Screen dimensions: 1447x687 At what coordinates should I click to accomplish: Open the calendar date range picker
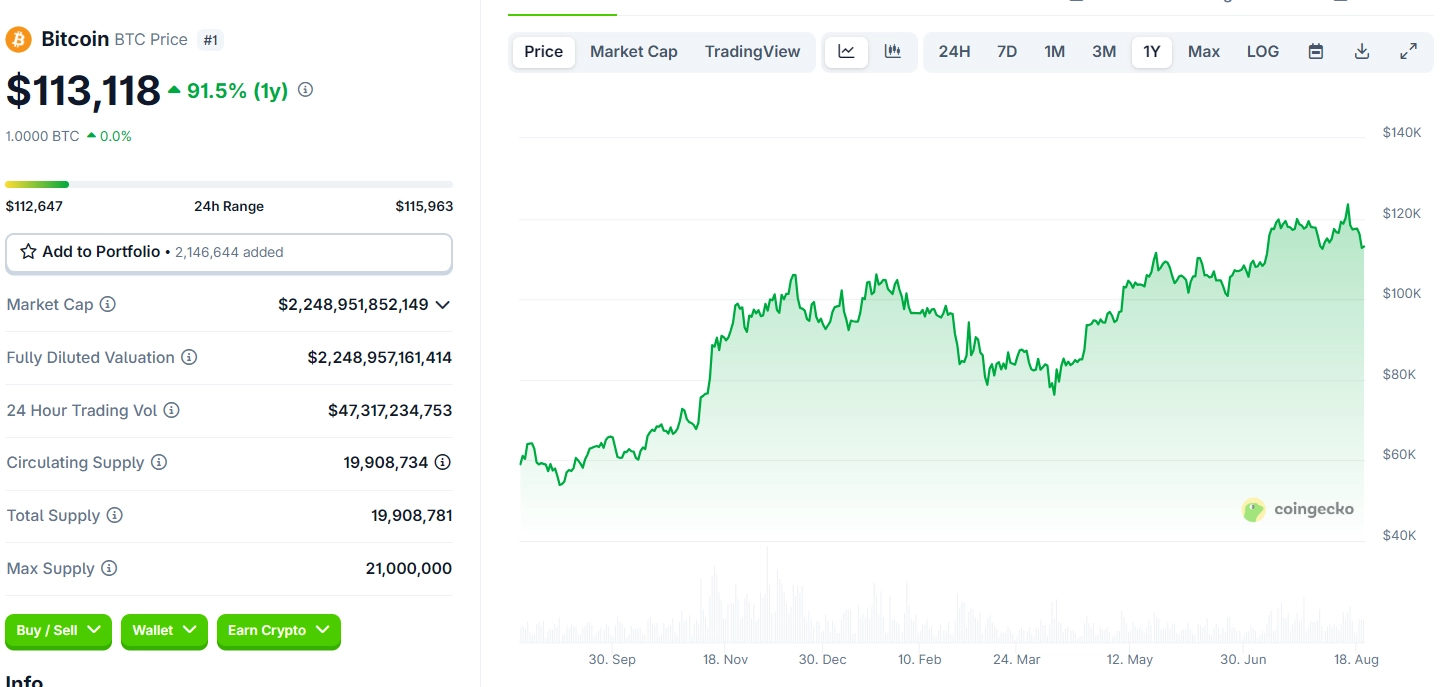[1316, 52]
